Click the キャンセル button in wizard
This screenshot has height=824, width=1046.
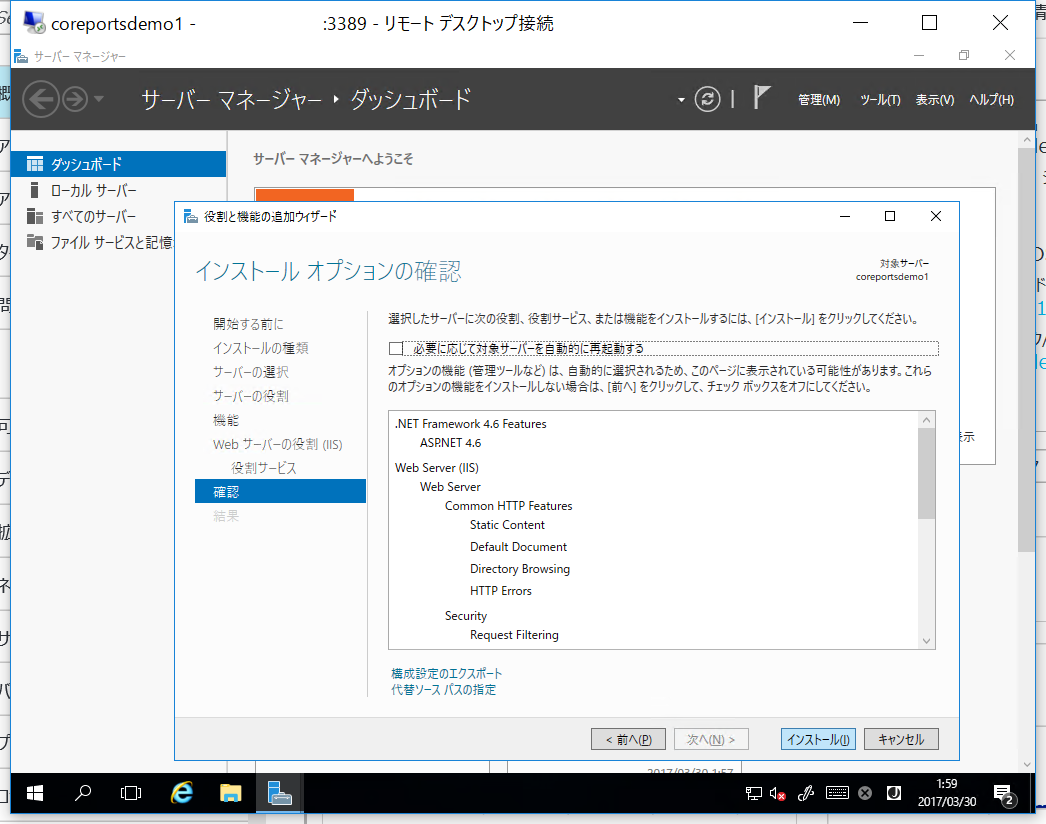point(901,739)
